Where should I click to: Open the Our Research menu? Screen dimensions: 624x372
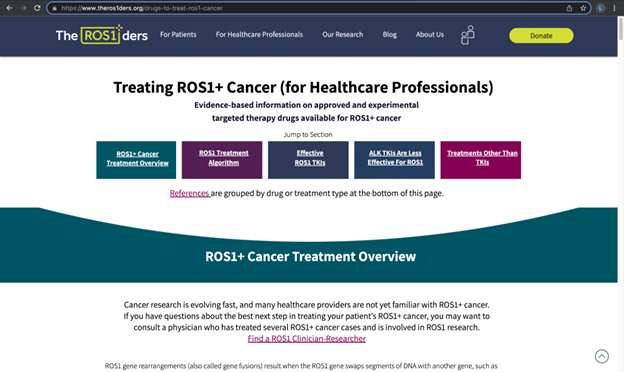(343, 35)
